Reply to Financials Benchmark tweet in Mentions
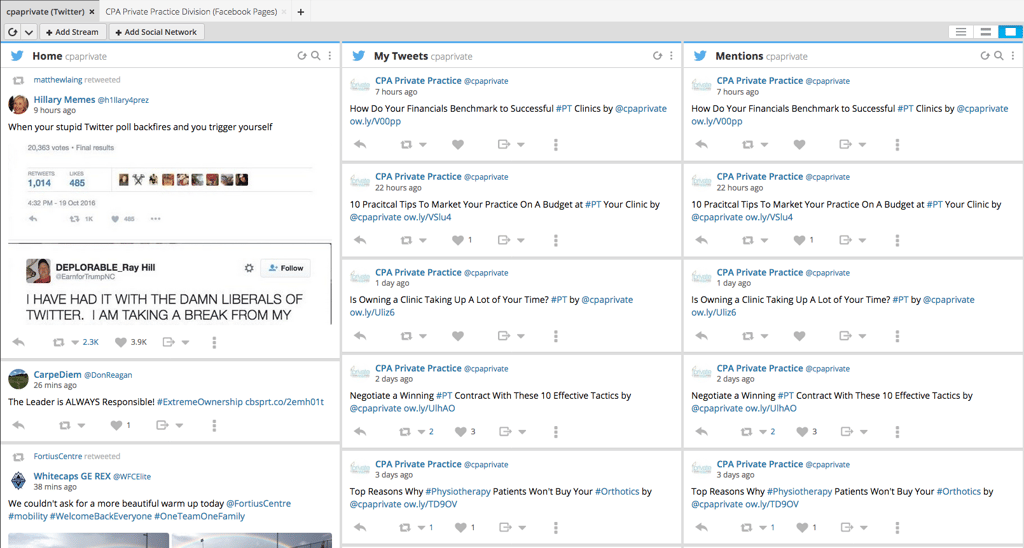The image size is (1024, 548). click(701, 144)
